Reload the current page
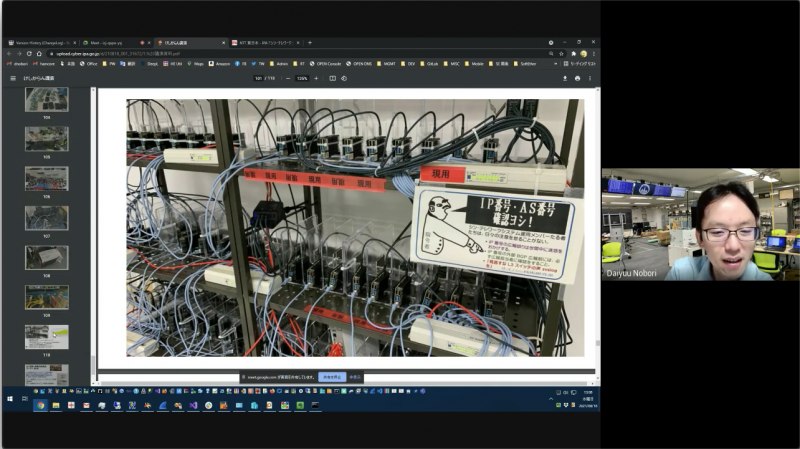 click(29, 54)
